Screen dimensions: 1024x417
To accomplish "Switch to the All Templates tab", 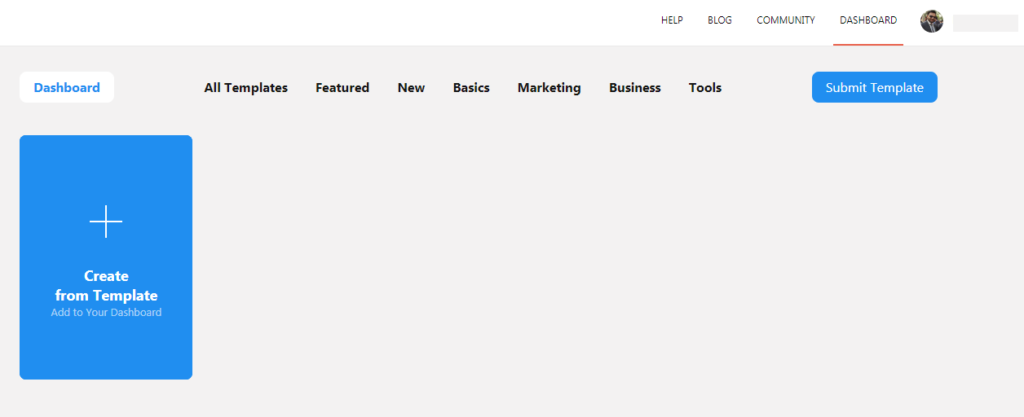I will 245,88.
